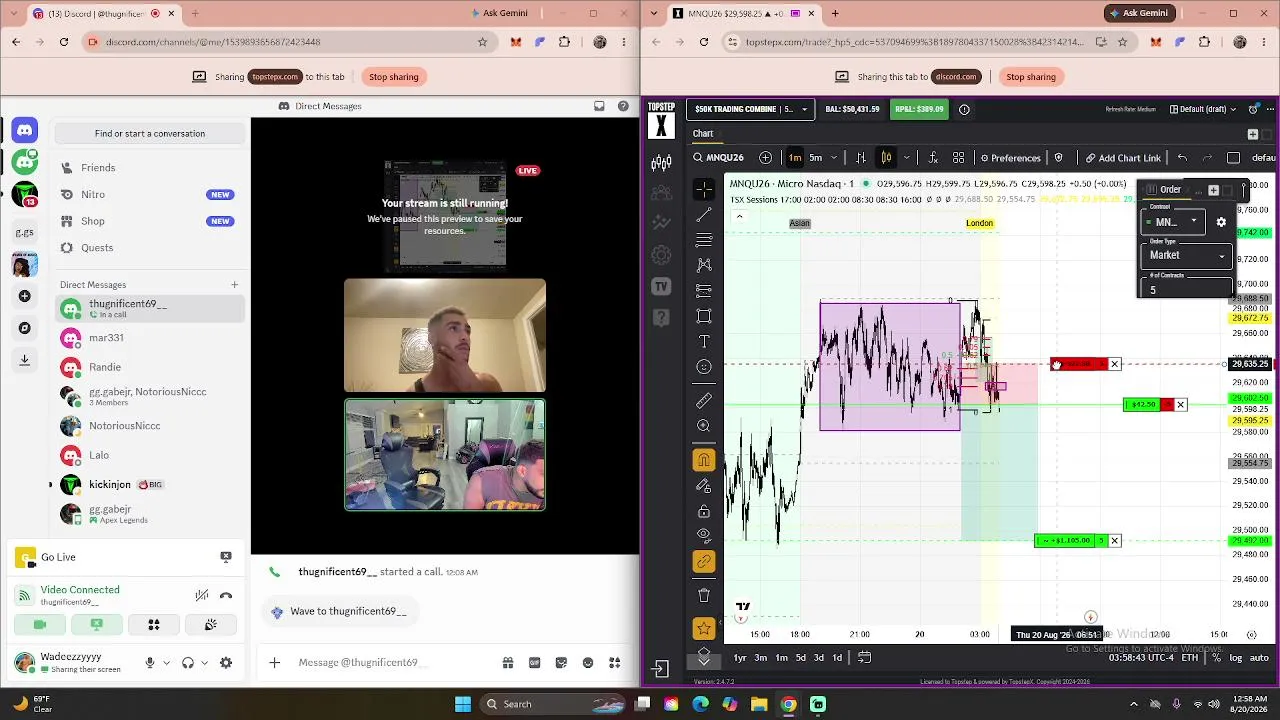Expand Discord microphone input options arrow
Screen dimensions: 1280x720
click(166, 662)
